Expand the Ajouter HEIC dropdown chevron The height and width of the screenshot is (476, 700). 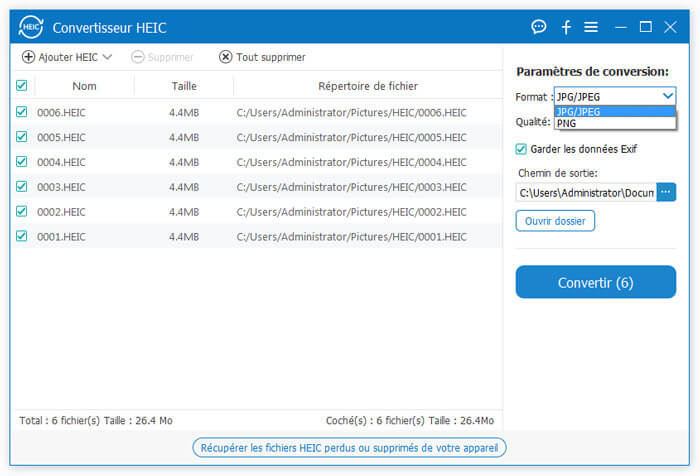click(x=107, y=58)
